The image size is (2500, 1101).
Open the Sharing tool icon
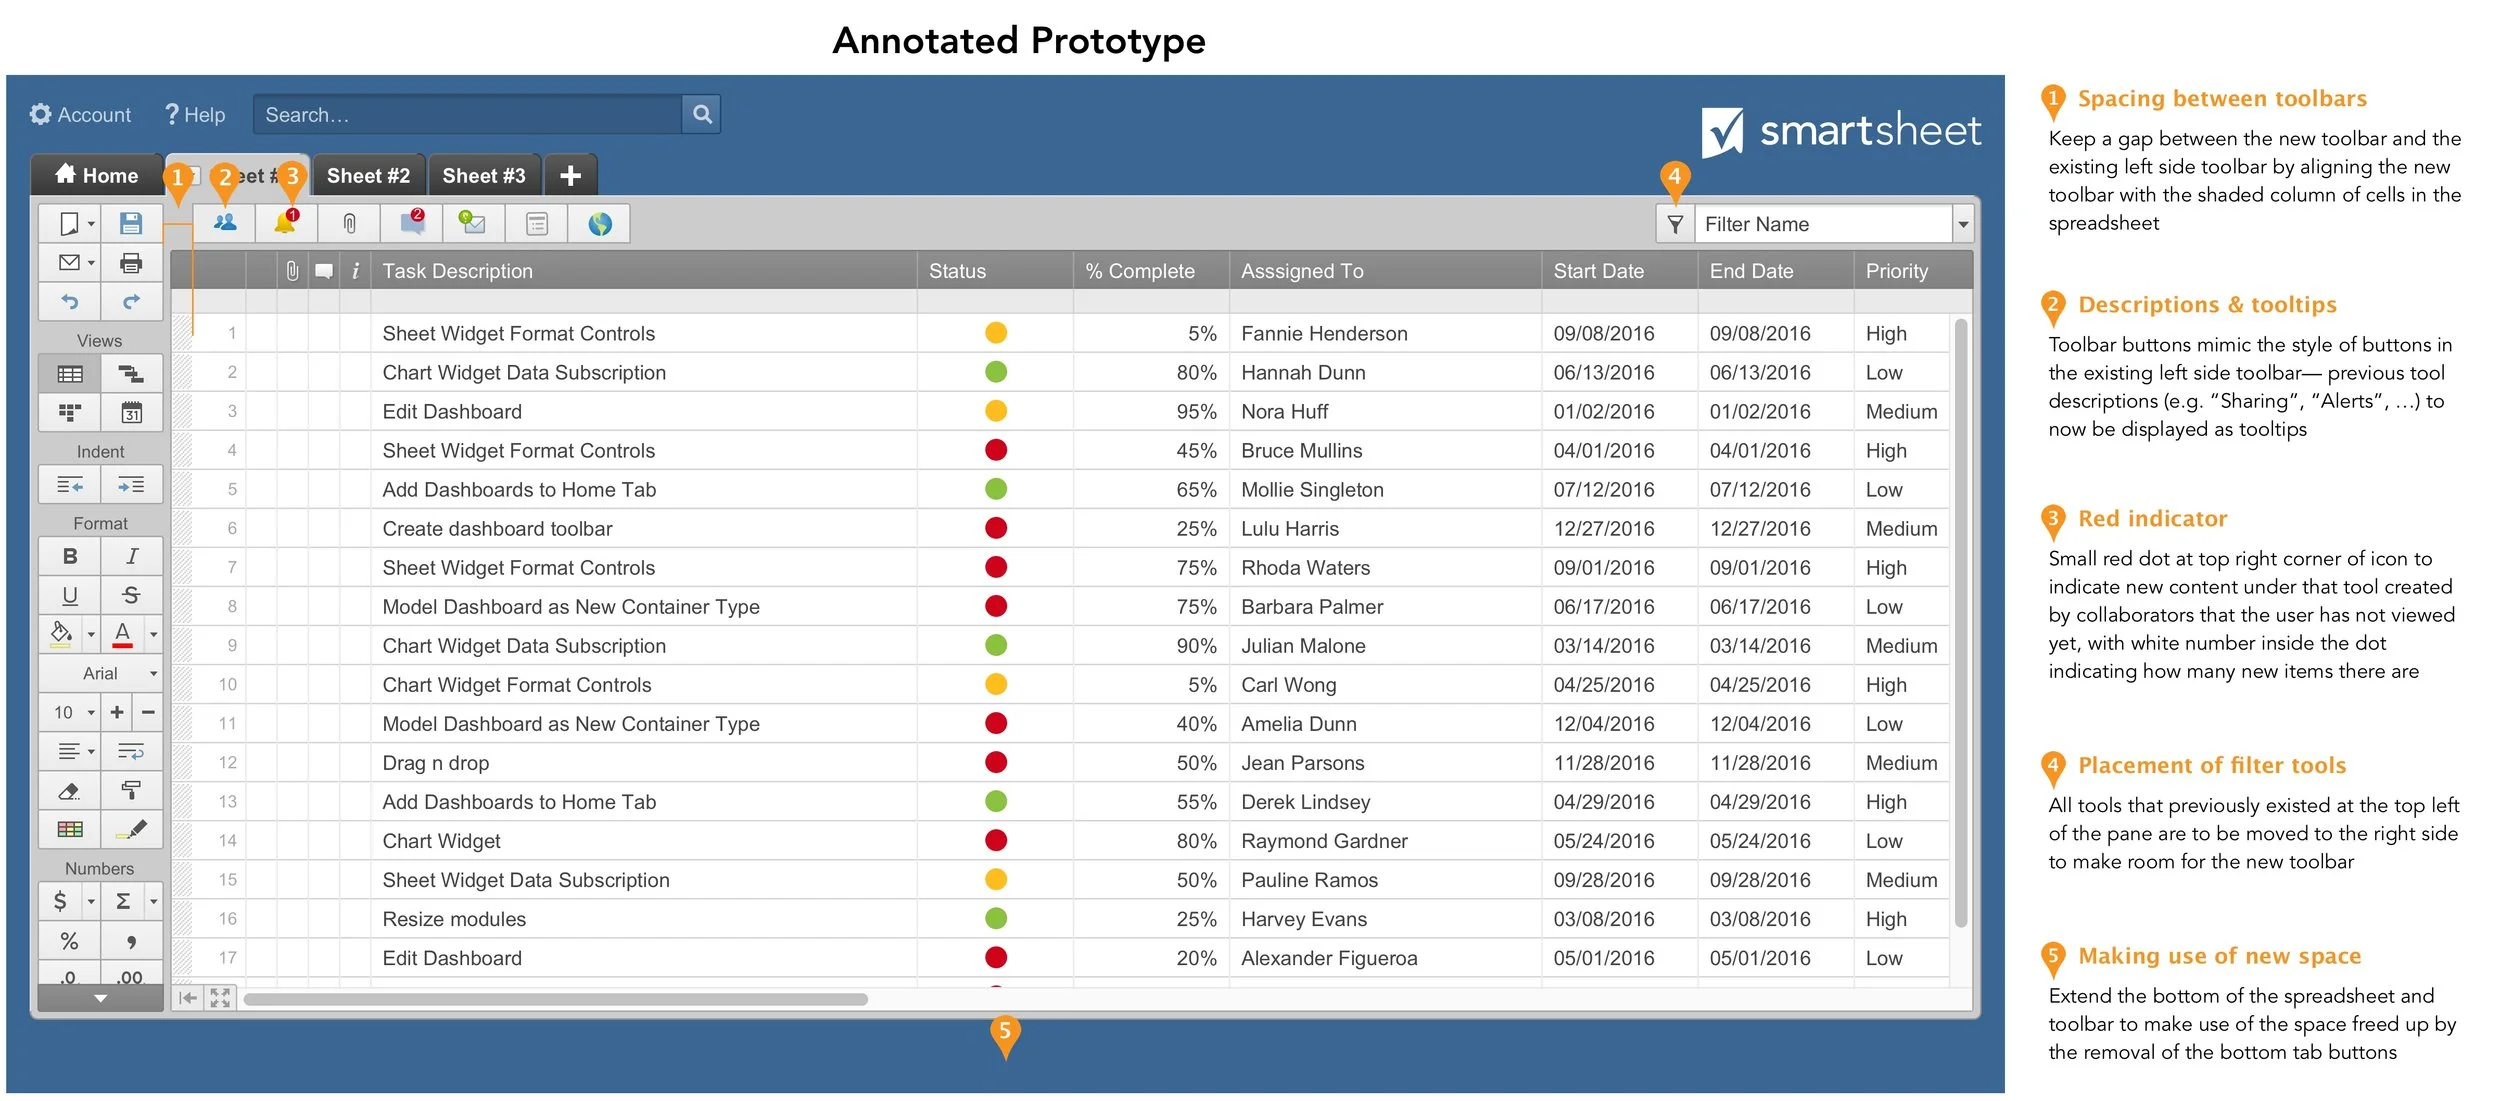click(225, 223)
